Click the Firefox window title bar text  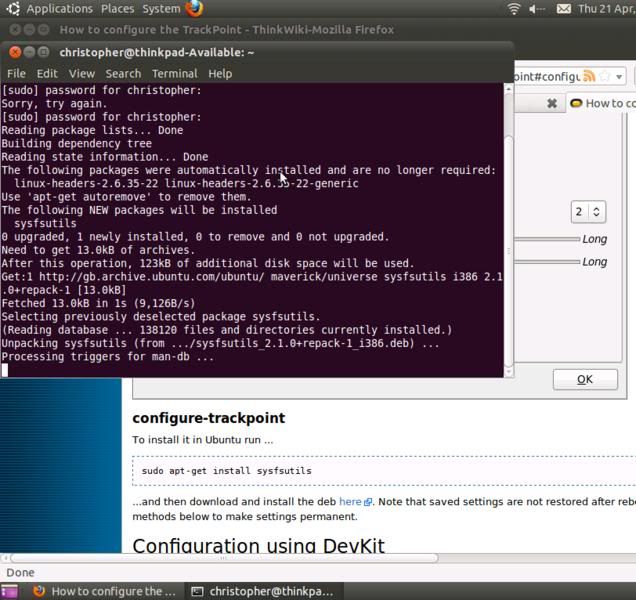(x=227, y=30)
